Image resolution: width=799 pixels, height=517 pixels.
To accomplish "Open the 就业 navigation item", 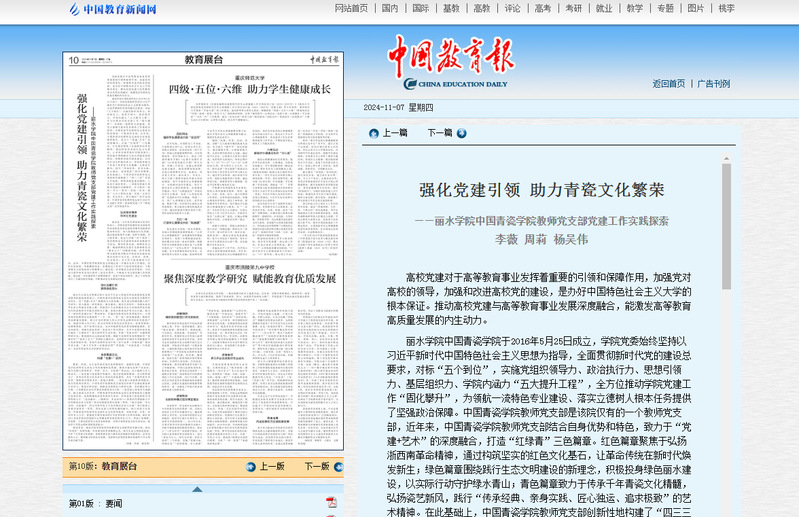I will [x=604, y=8].
